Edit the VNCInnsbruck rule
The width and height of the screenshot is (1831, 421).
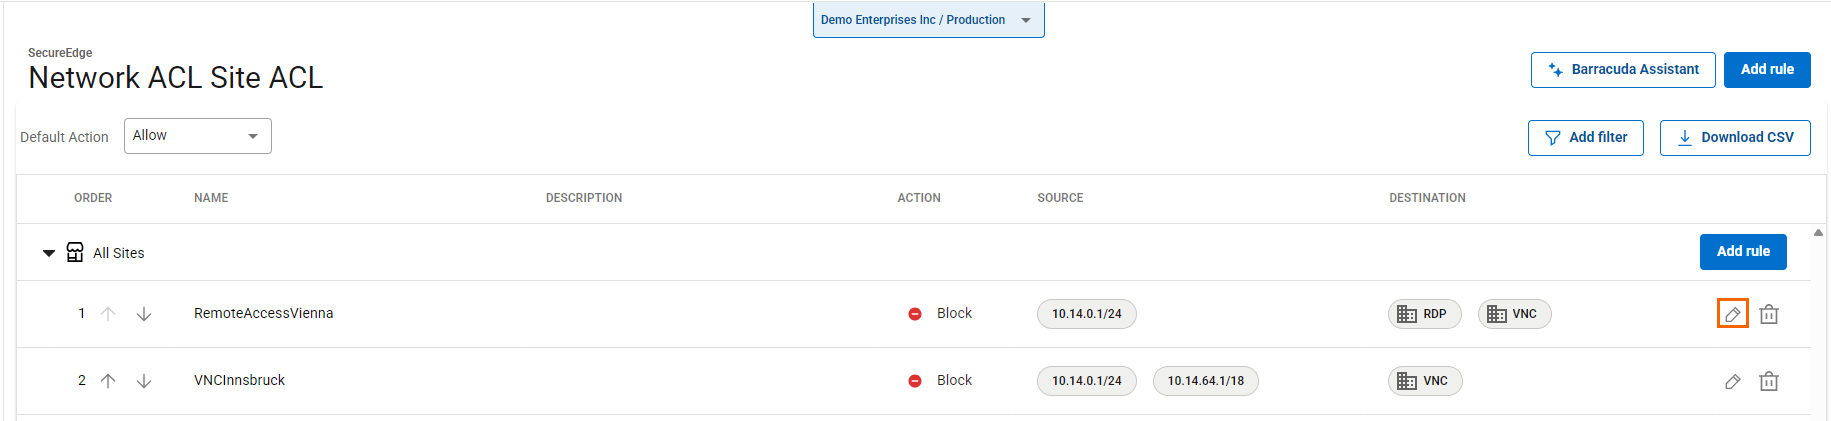point(1732,381)
